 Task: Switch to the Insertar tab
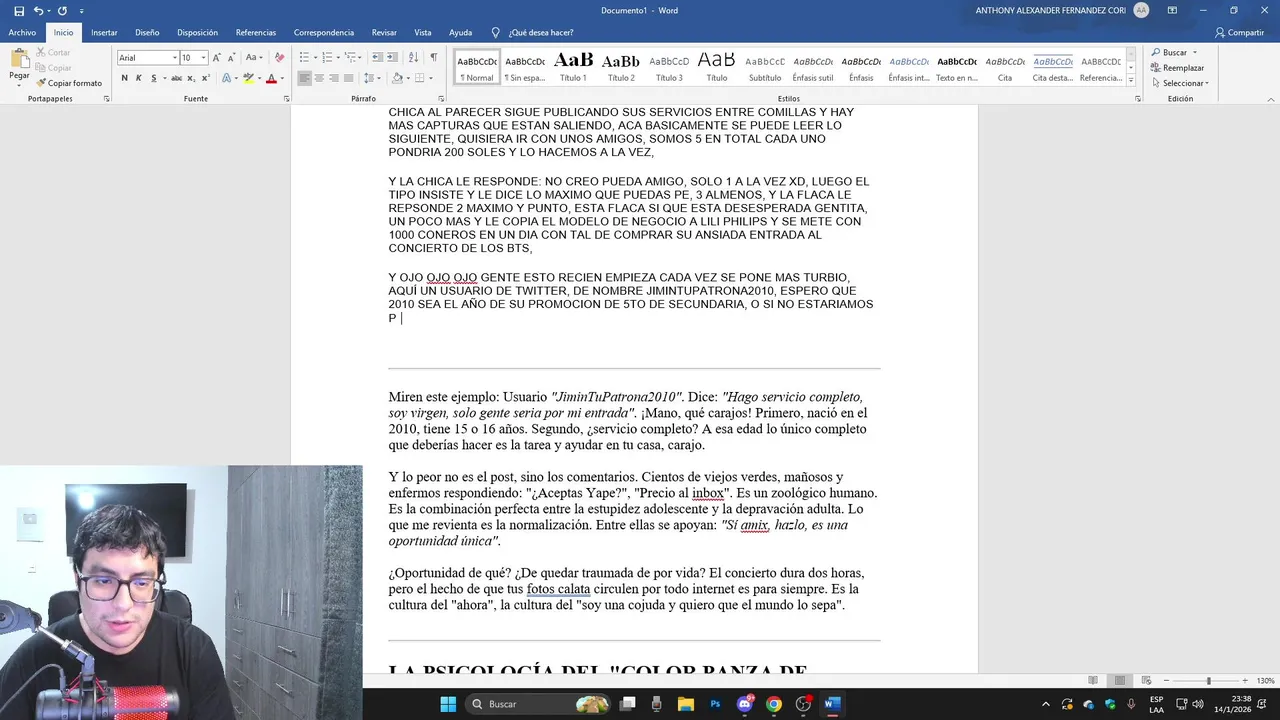[x=104, y=32]
